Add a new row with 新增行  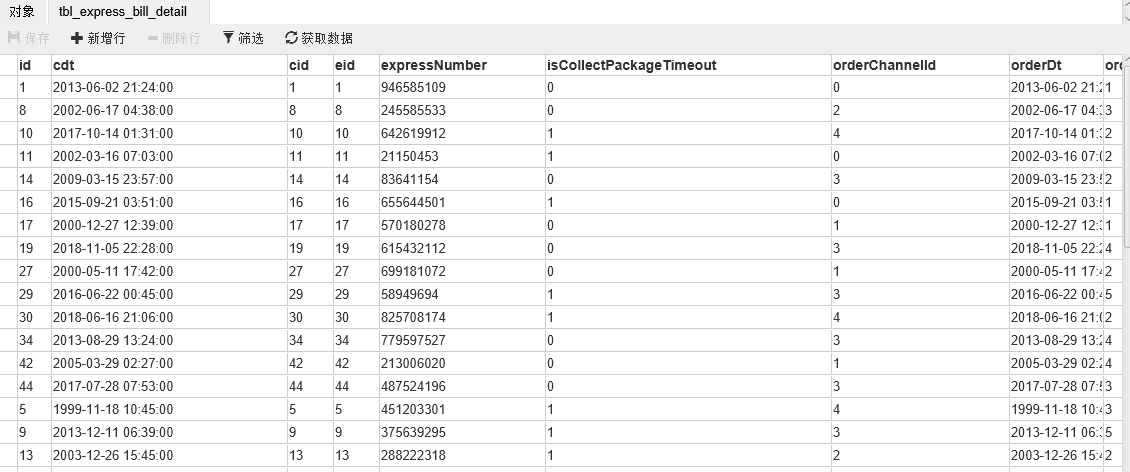98,38
